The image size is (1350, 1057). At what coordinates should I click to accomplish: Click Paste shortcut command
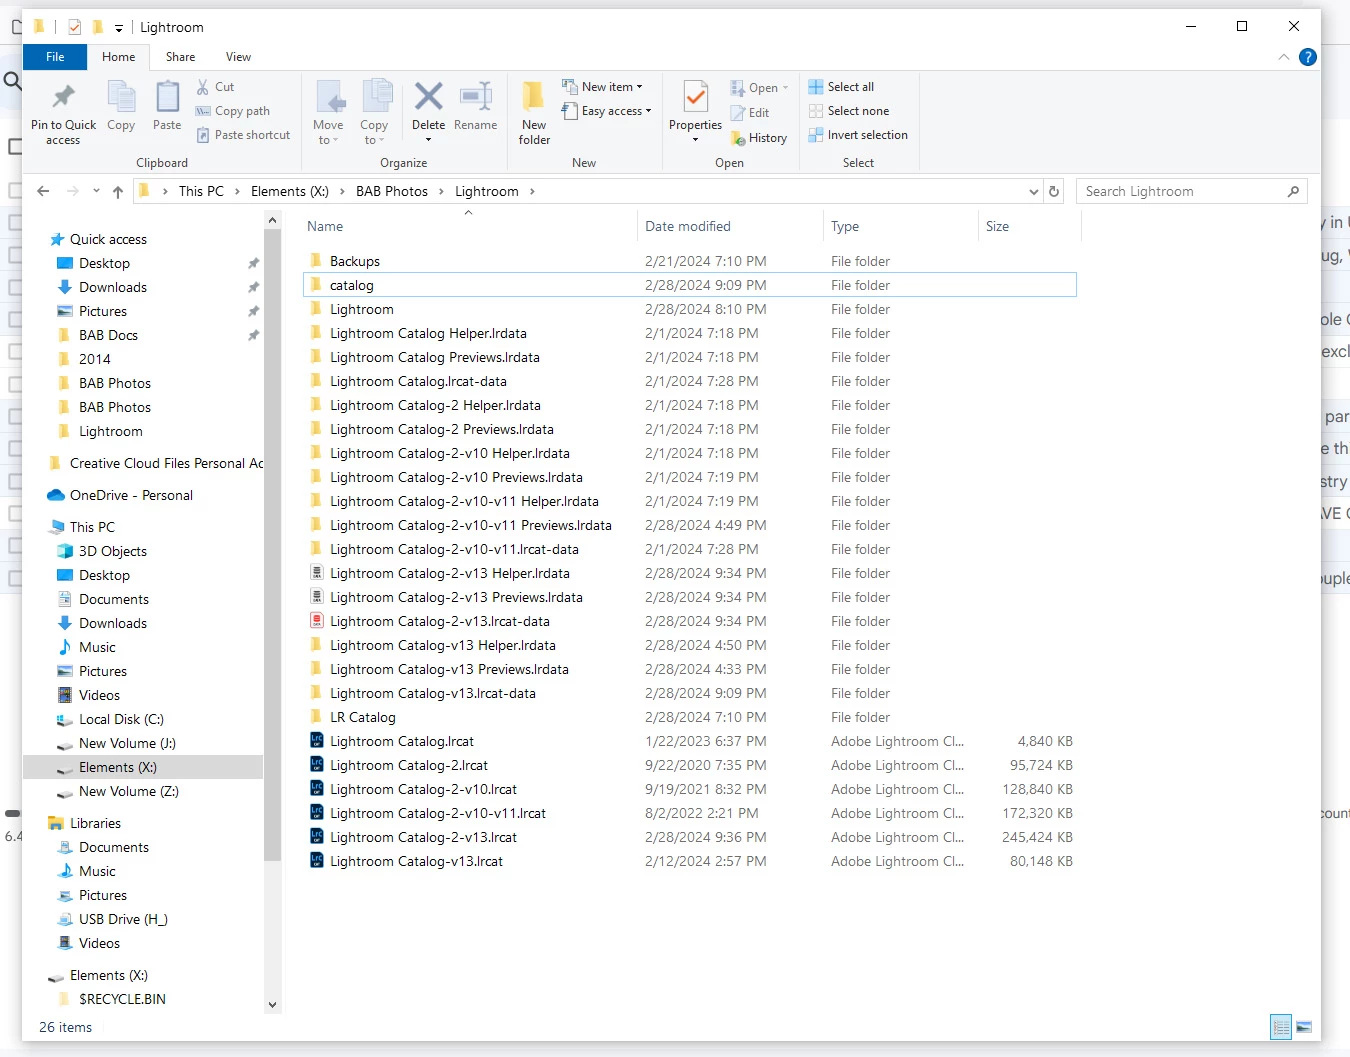click(x=243, y=135)
